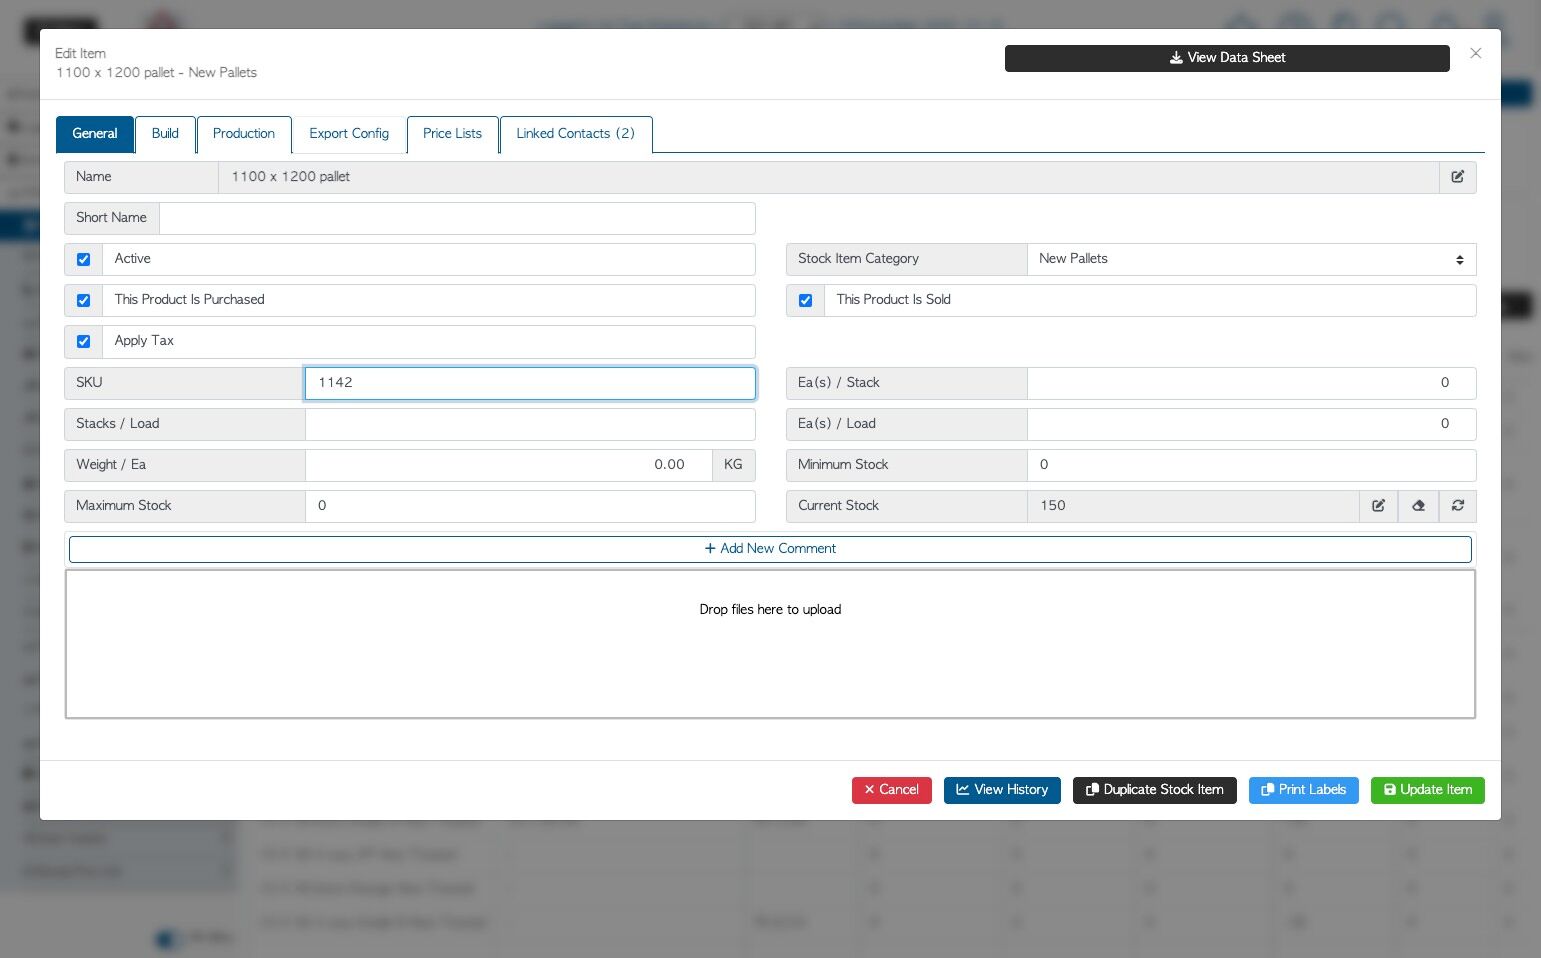Toggle the Apply Tax checkbox
1541x958 pixels.
click(x=83, y=341)
